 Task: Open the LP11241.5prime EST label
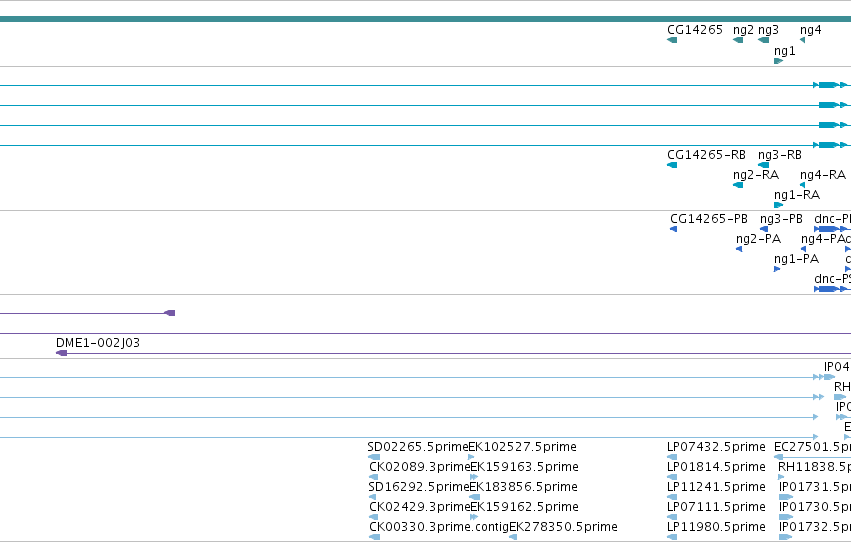(716, 487)
